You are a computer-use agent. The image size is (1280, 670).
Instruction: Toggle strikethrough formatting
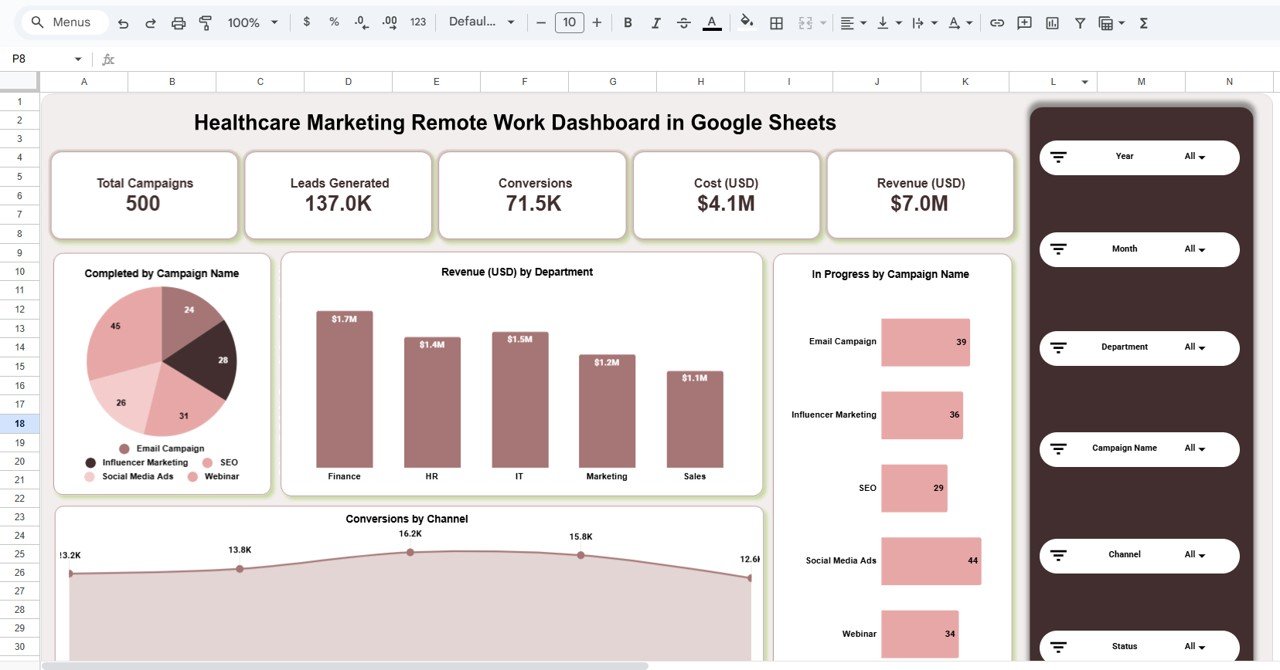click(x=683, y=21)
